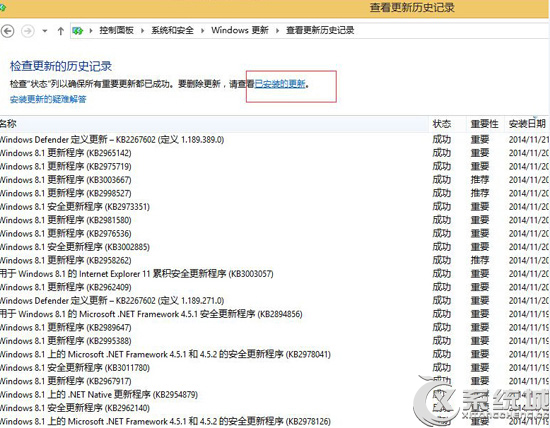Click 重要 importance in KB2995388 row

pos(480,341)
